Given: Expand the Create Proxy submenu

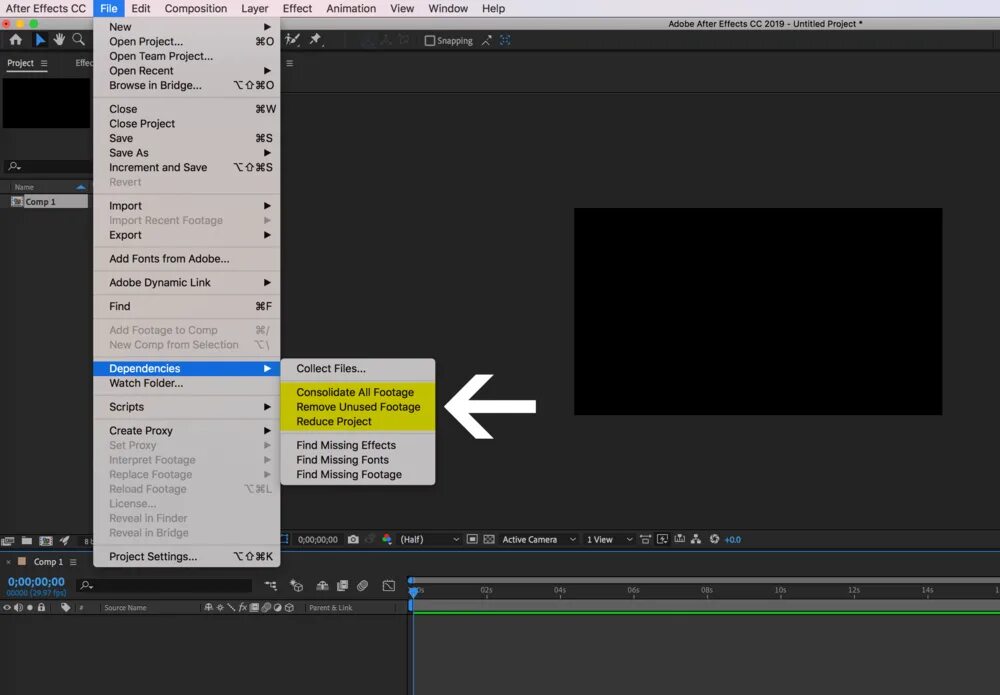Looking at the screenshot, I should pyautogui.click(x=187, y=431).
